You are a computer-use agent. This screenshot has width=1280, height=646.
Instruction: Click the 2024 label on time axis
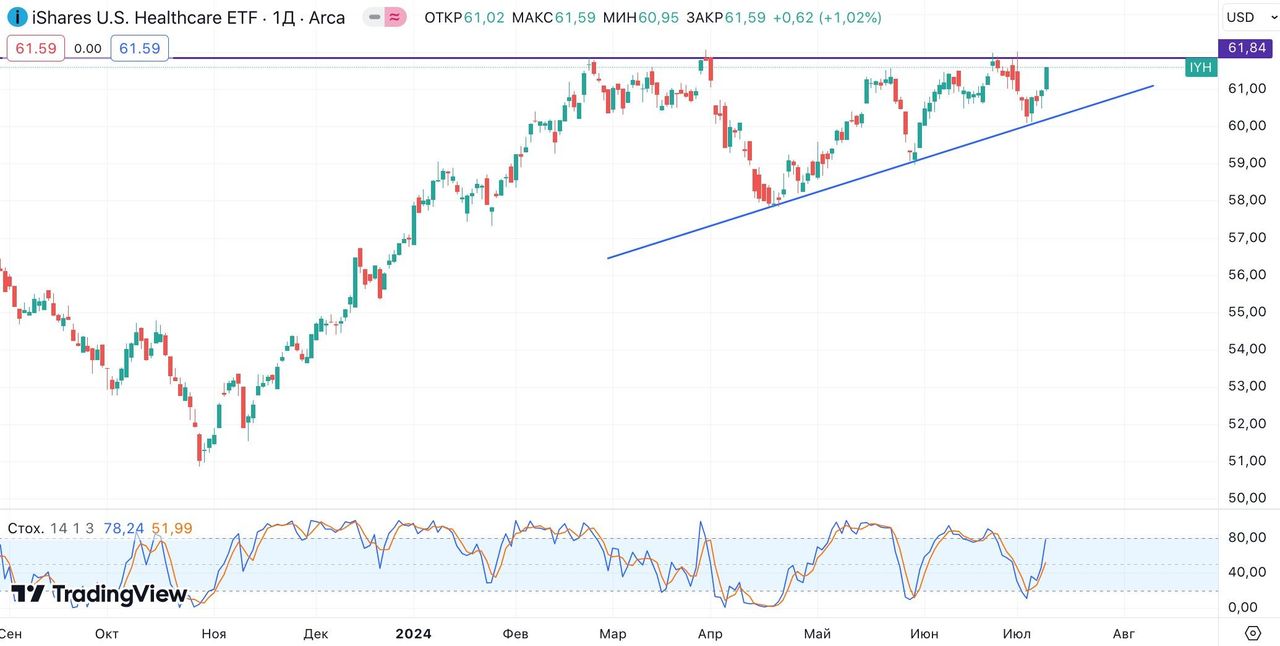[x=413, y=633]
